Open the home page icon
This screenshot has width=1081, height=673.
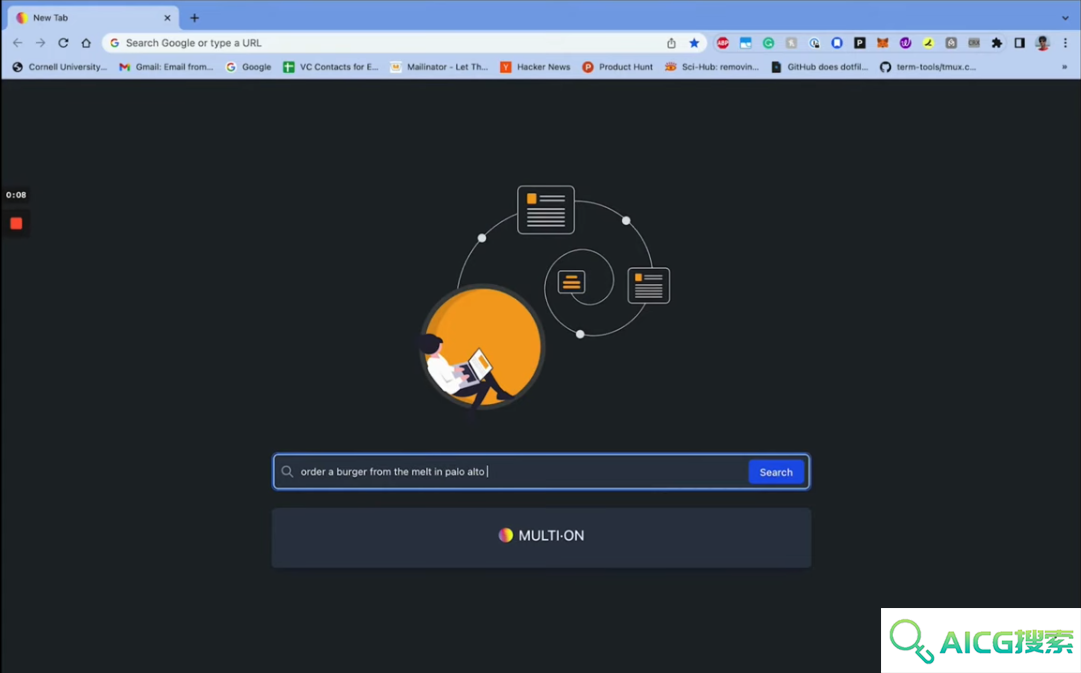(85, 43)
